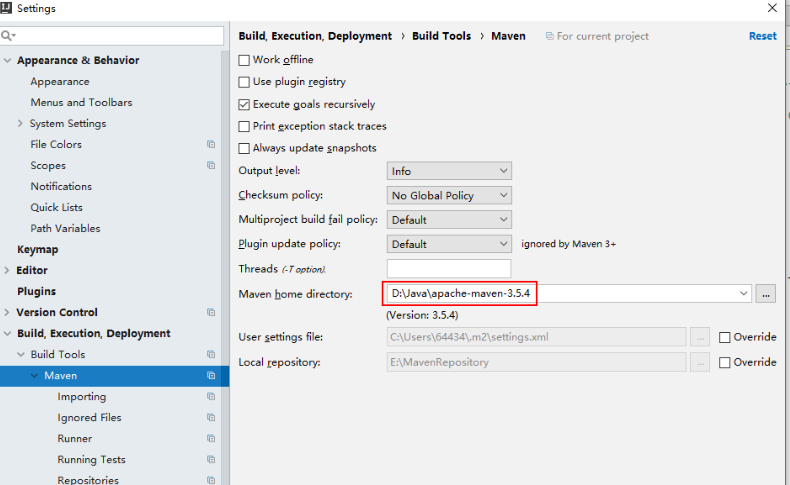Click the IntelliJ Settings window icon
Viewport: 790px width, 485px height.
point(6,8)
